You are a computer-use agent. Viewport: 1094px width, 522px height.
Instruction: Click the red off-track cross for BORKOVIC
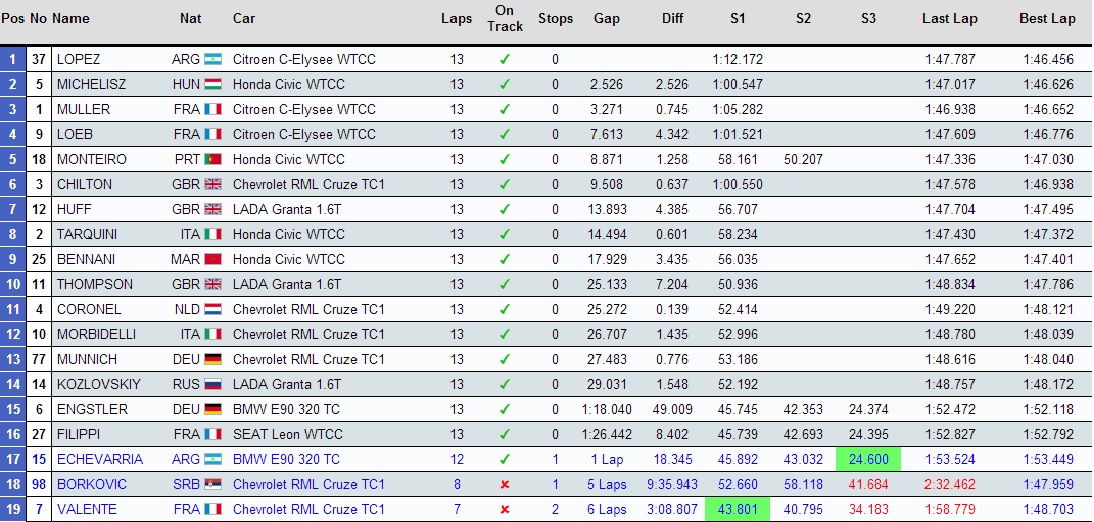[x=505, y=485]
